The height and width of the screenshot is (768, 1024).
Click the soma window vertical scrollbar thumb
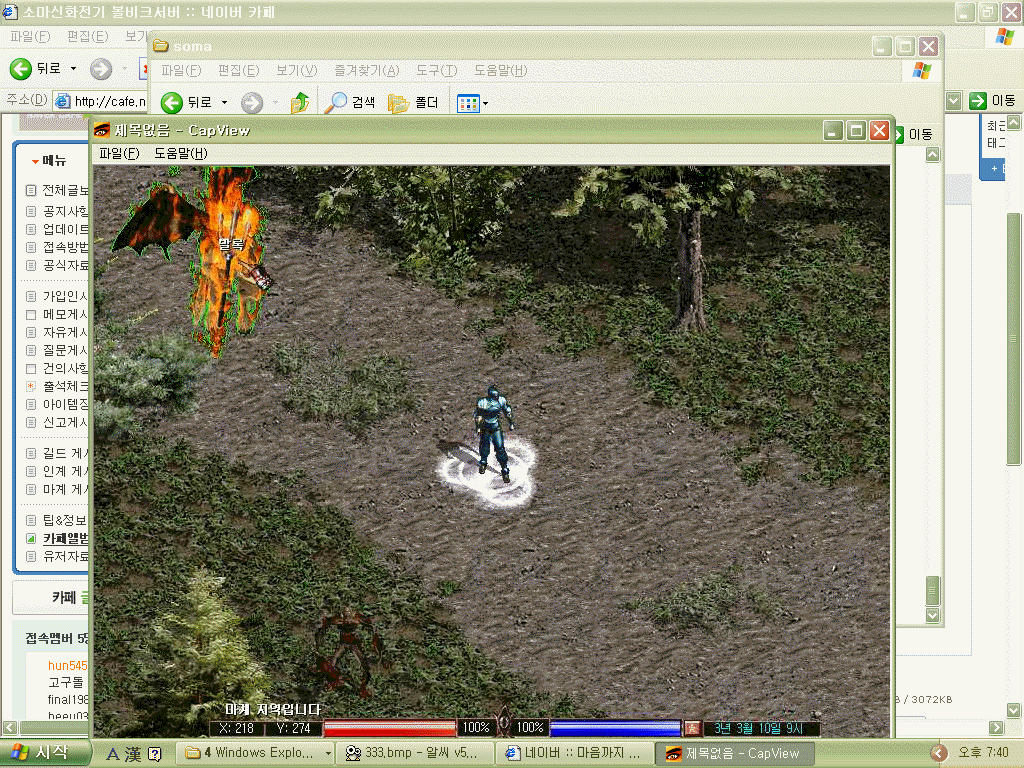(x=933, y=590)
